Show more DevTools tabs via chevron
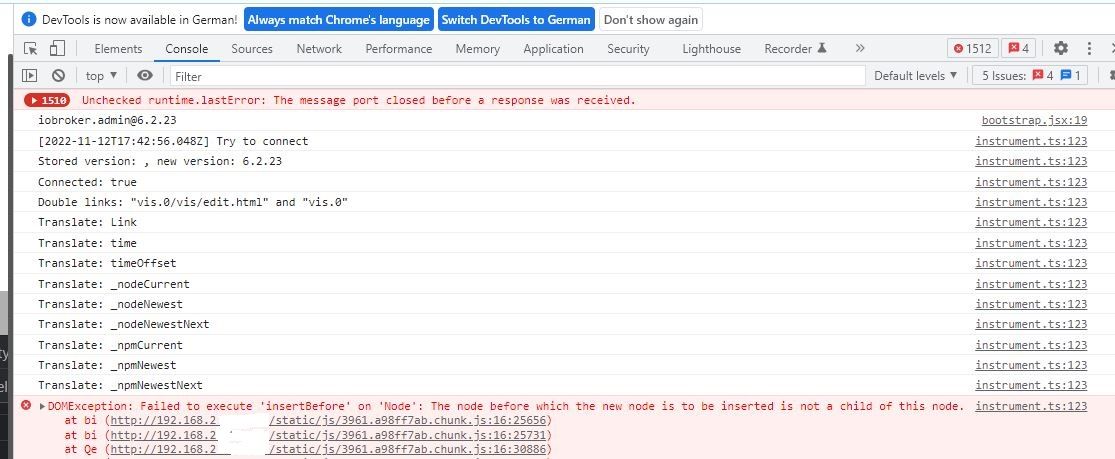The height and width of the screenshot is (459, 1115). (860, 48)
